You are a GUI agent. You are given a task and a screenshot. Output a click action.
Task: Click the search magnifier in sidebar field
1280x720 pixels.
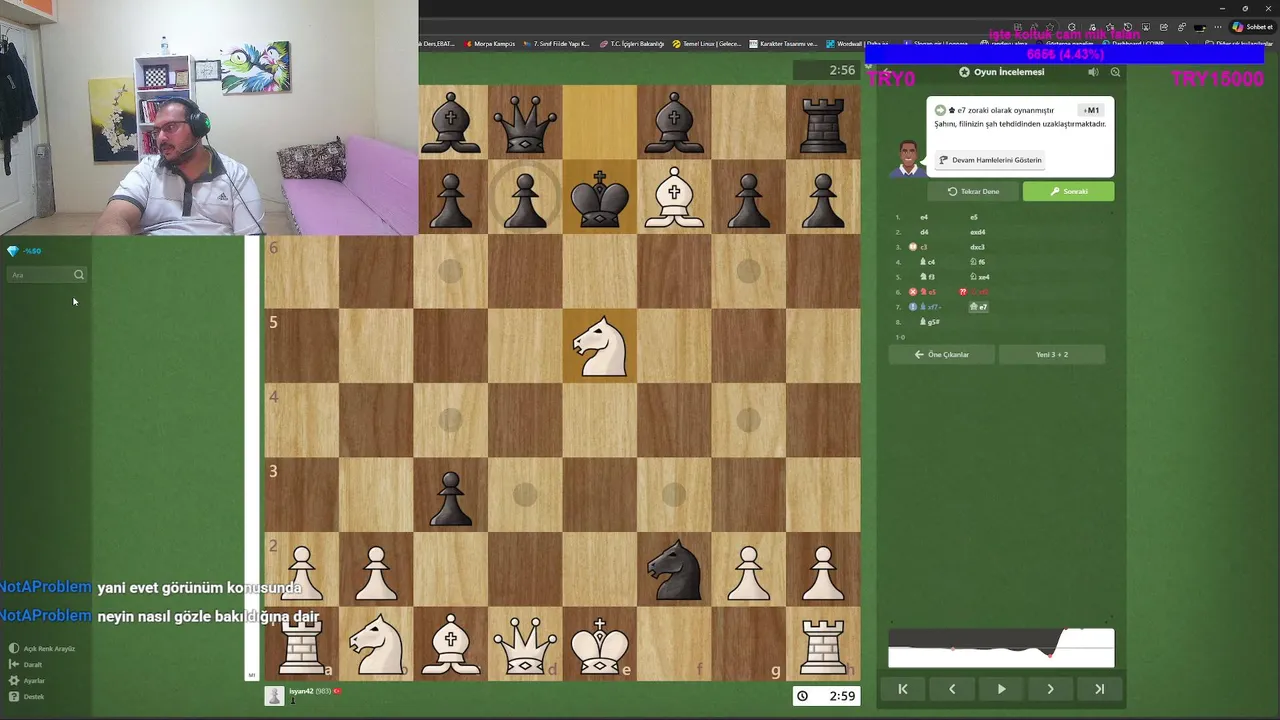point(78,275)
